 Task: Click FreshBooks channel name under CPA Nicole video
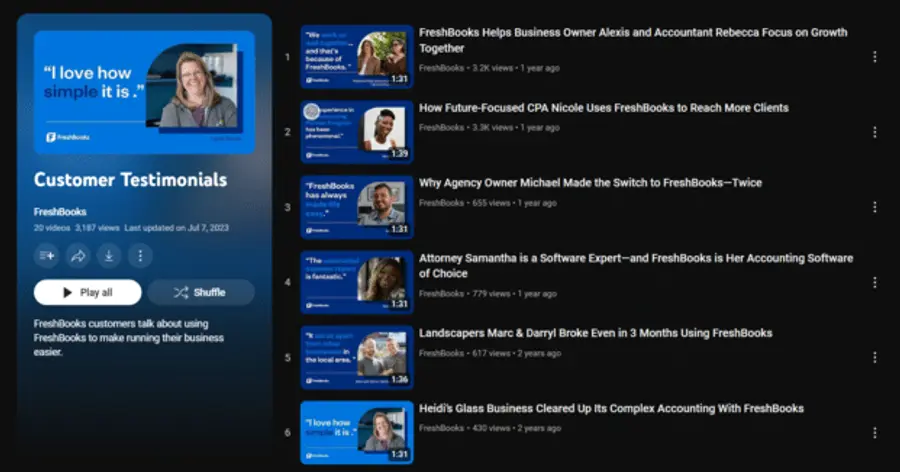pos(441,127)
